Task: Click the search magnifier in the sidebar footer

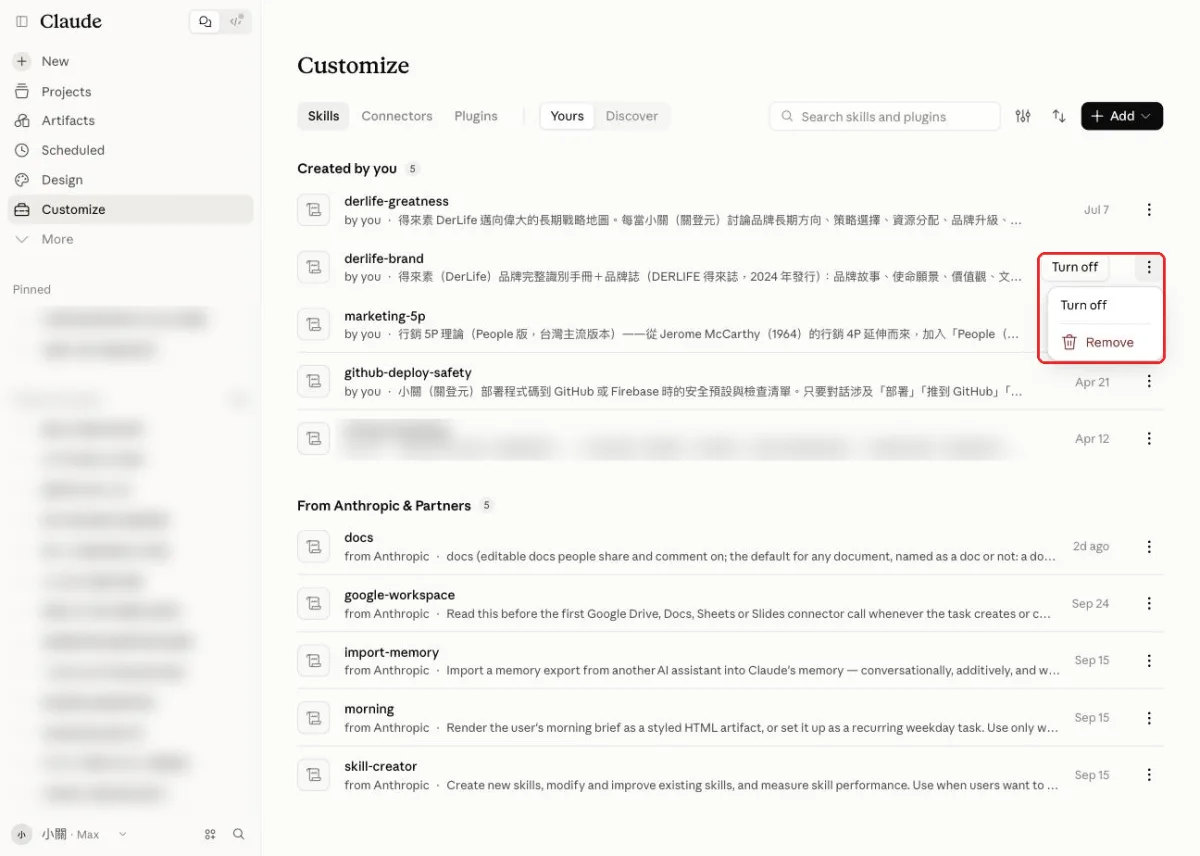Action: point(238,834)
